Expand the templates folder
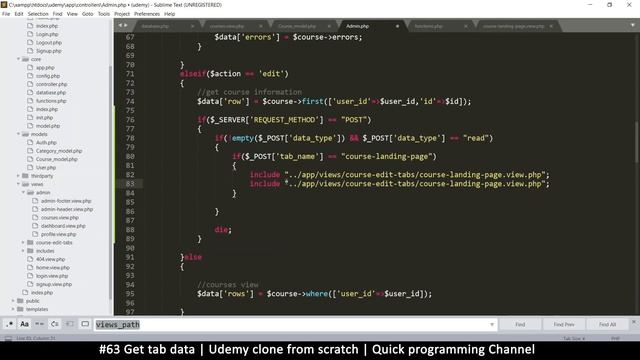The width and height of the screenshot is (640, 360). (x=13, y=309)
